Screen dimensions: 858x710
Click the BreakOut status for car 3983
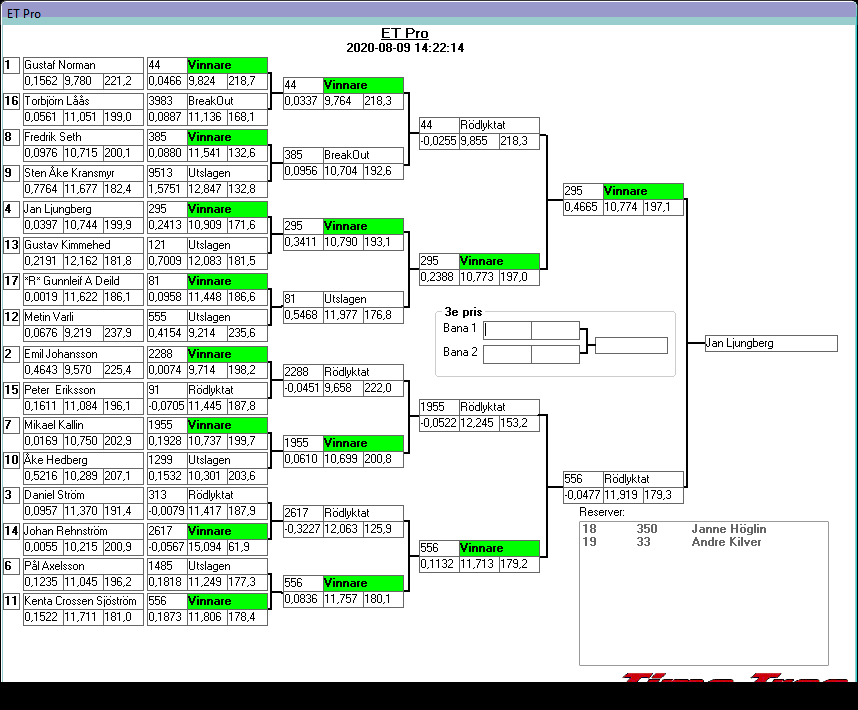click(x=226, y=101)
